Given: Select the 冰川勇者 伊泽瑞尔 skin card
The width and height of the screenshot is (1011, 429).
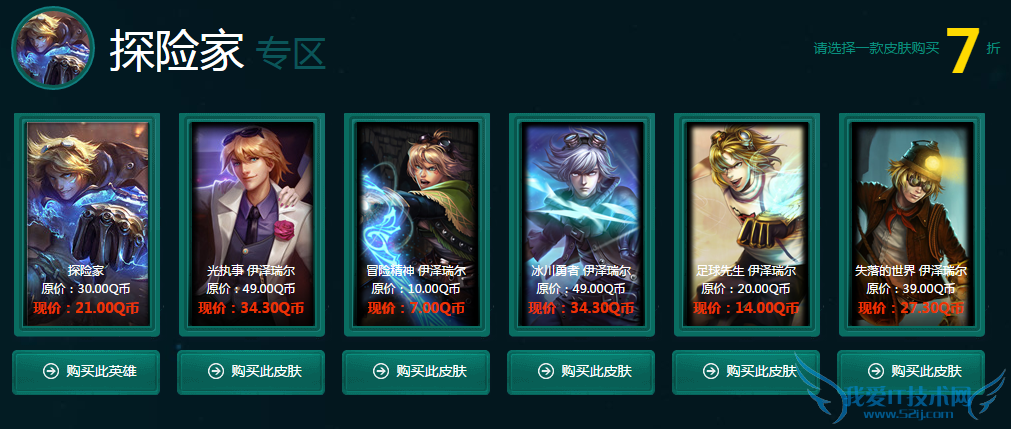Looking at the screenshot, I should 582,224.
